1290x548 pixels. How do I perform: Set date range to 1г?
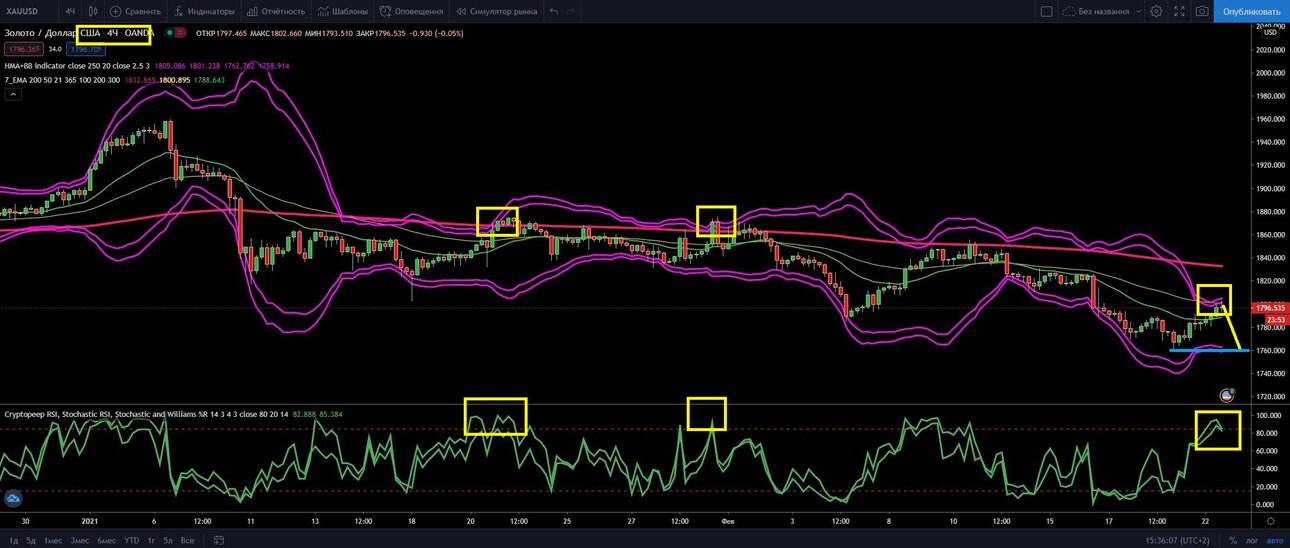(x=151, y=541)
